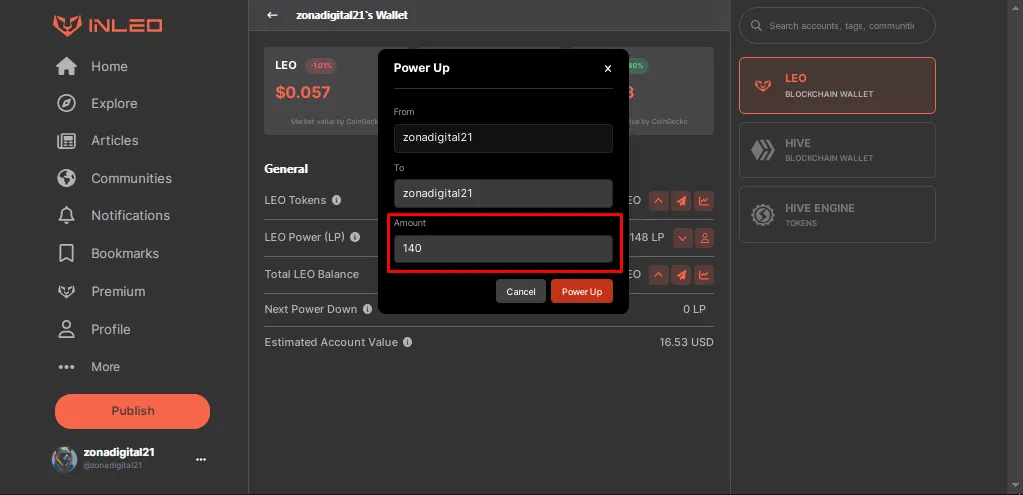The image size is (1023, 495).
Task: Click the From account field
Action: pyautogui.click(x=503, y=138)
